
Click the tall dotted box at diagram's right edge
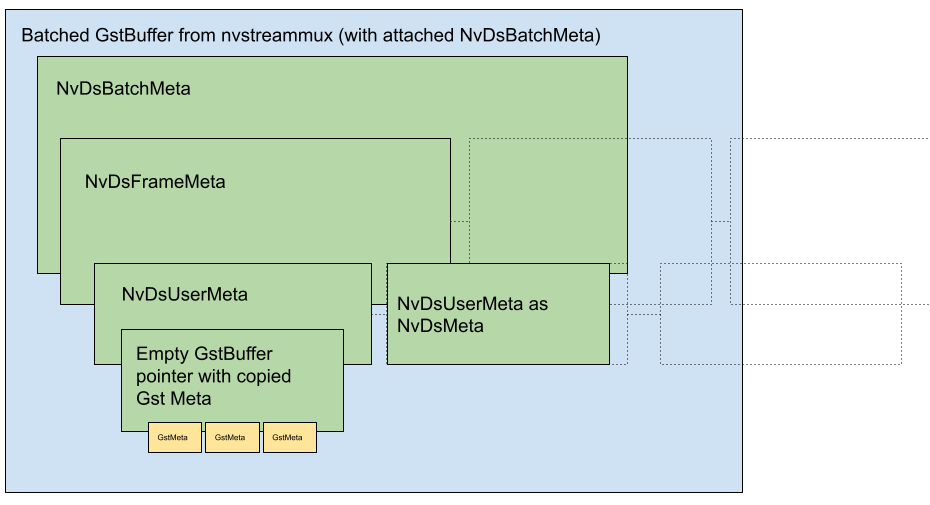pyautogui.click(x=736, y=220)
